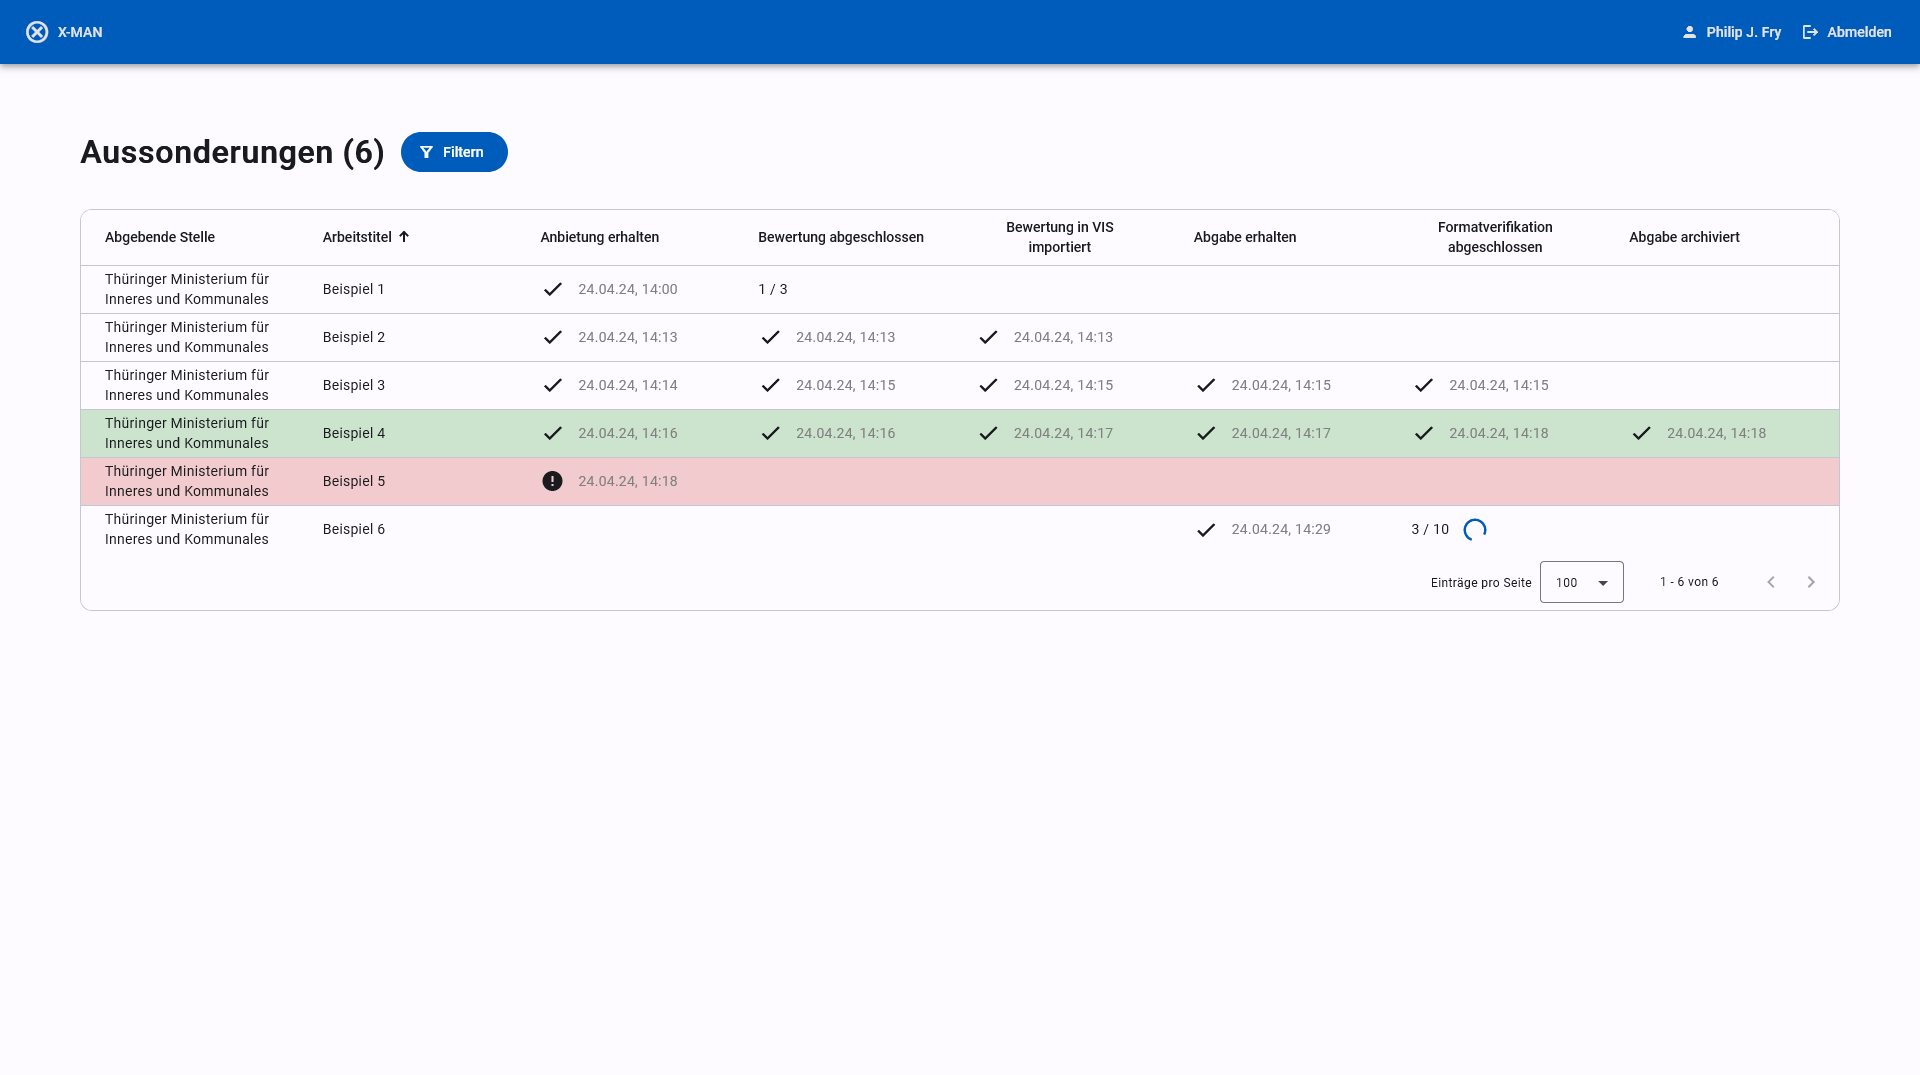Screen dimensions: 1920x1075
Task: Open the Beispiel 6 row
Action: tap(960, 529)
